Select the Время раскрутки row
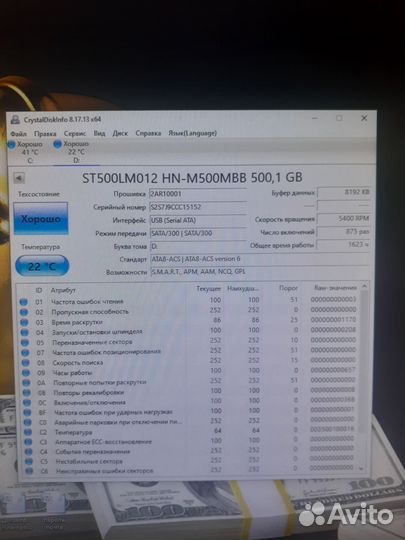 point(188,321)
